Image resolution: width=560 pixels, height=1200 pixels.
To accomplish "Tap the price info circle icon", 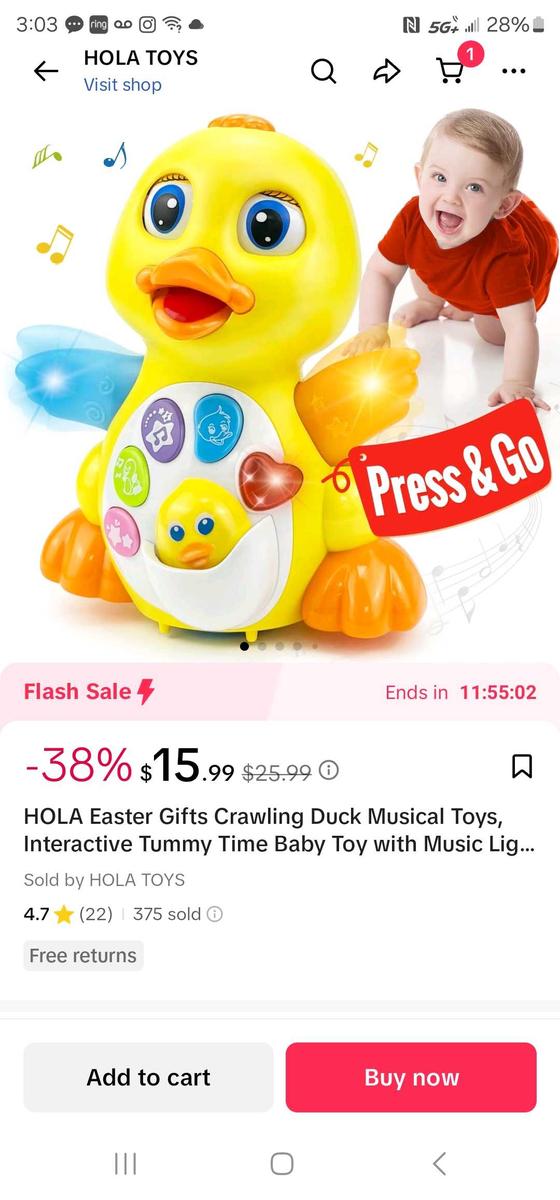I will point(328,771).
